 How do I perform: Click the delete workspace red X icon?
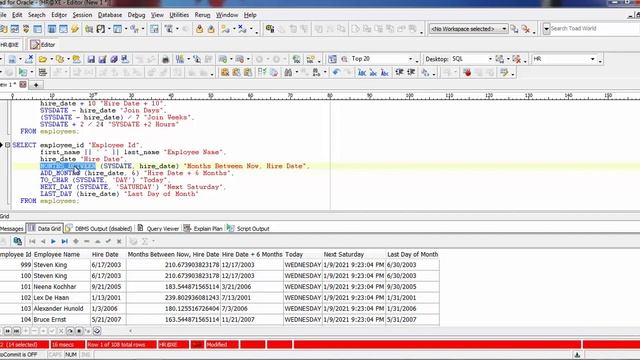click(x=526, y=29)
